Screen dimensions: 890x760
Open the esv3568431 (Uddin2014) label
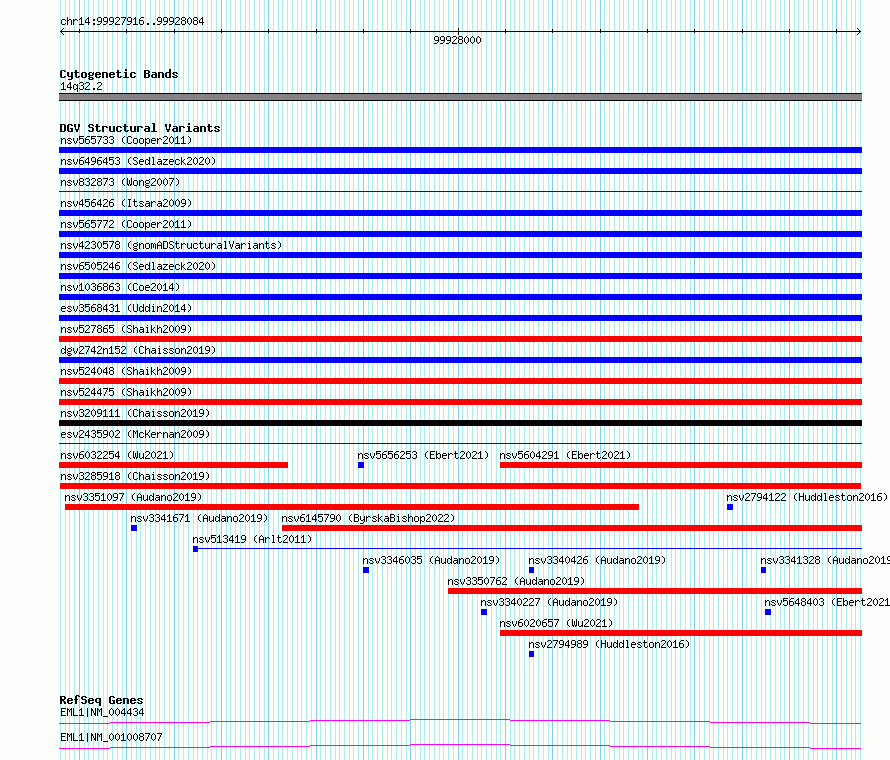[x=126, y=308]
